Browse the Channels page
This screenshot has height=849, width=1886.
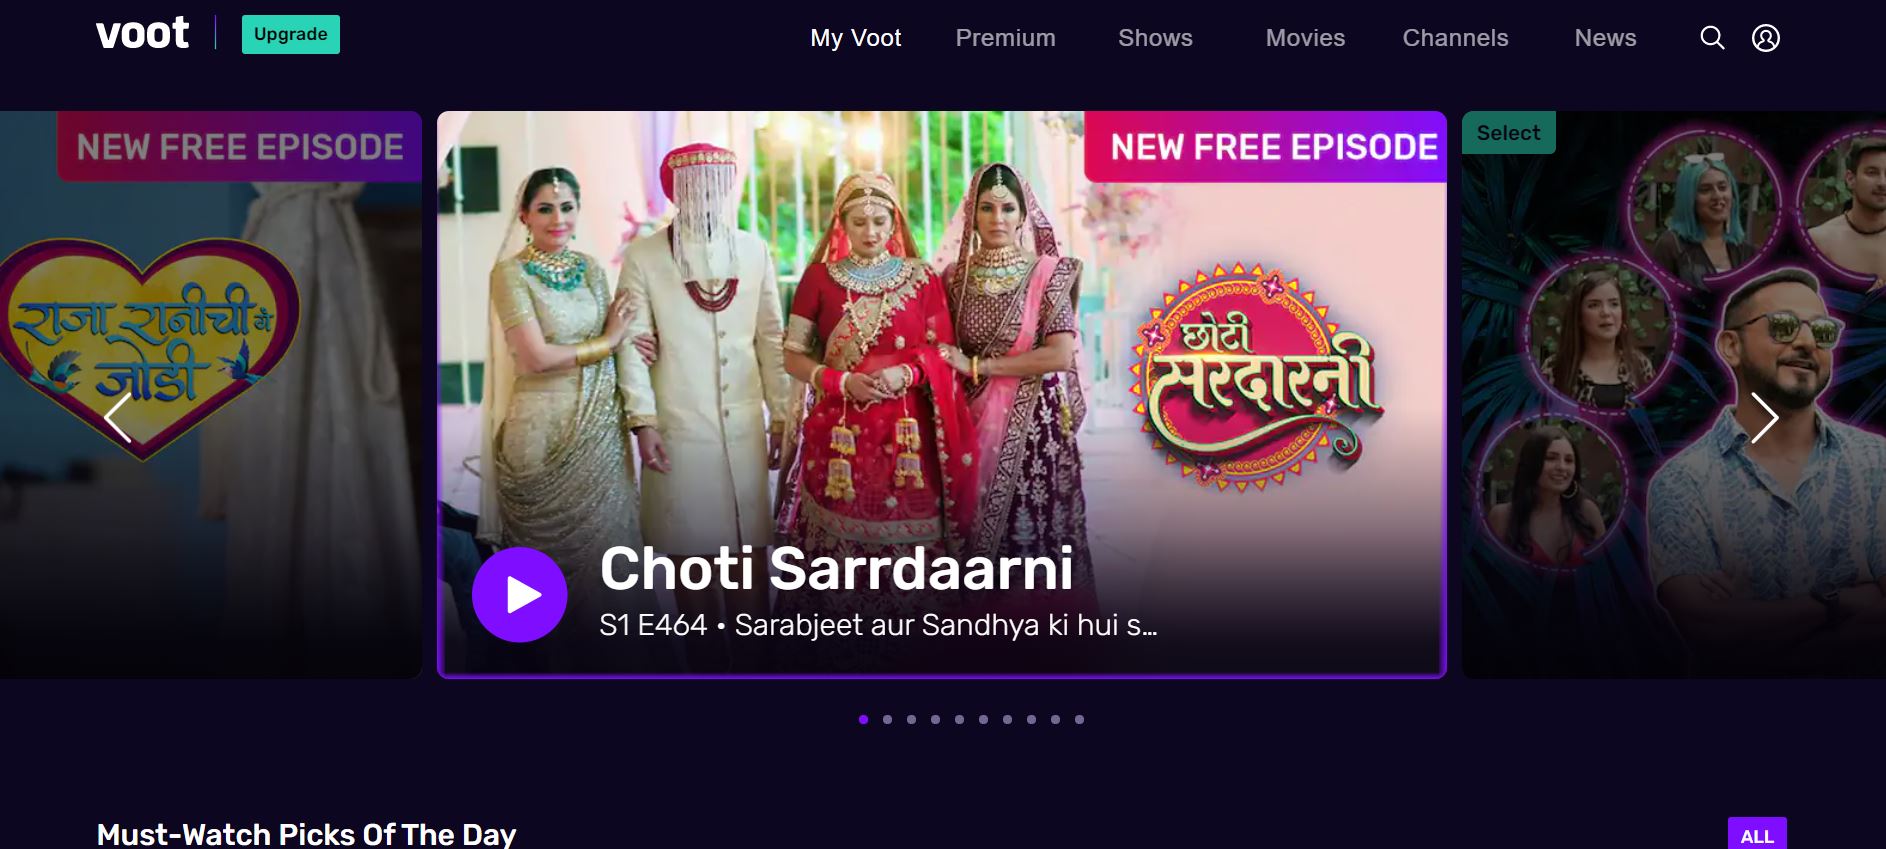1455,38
